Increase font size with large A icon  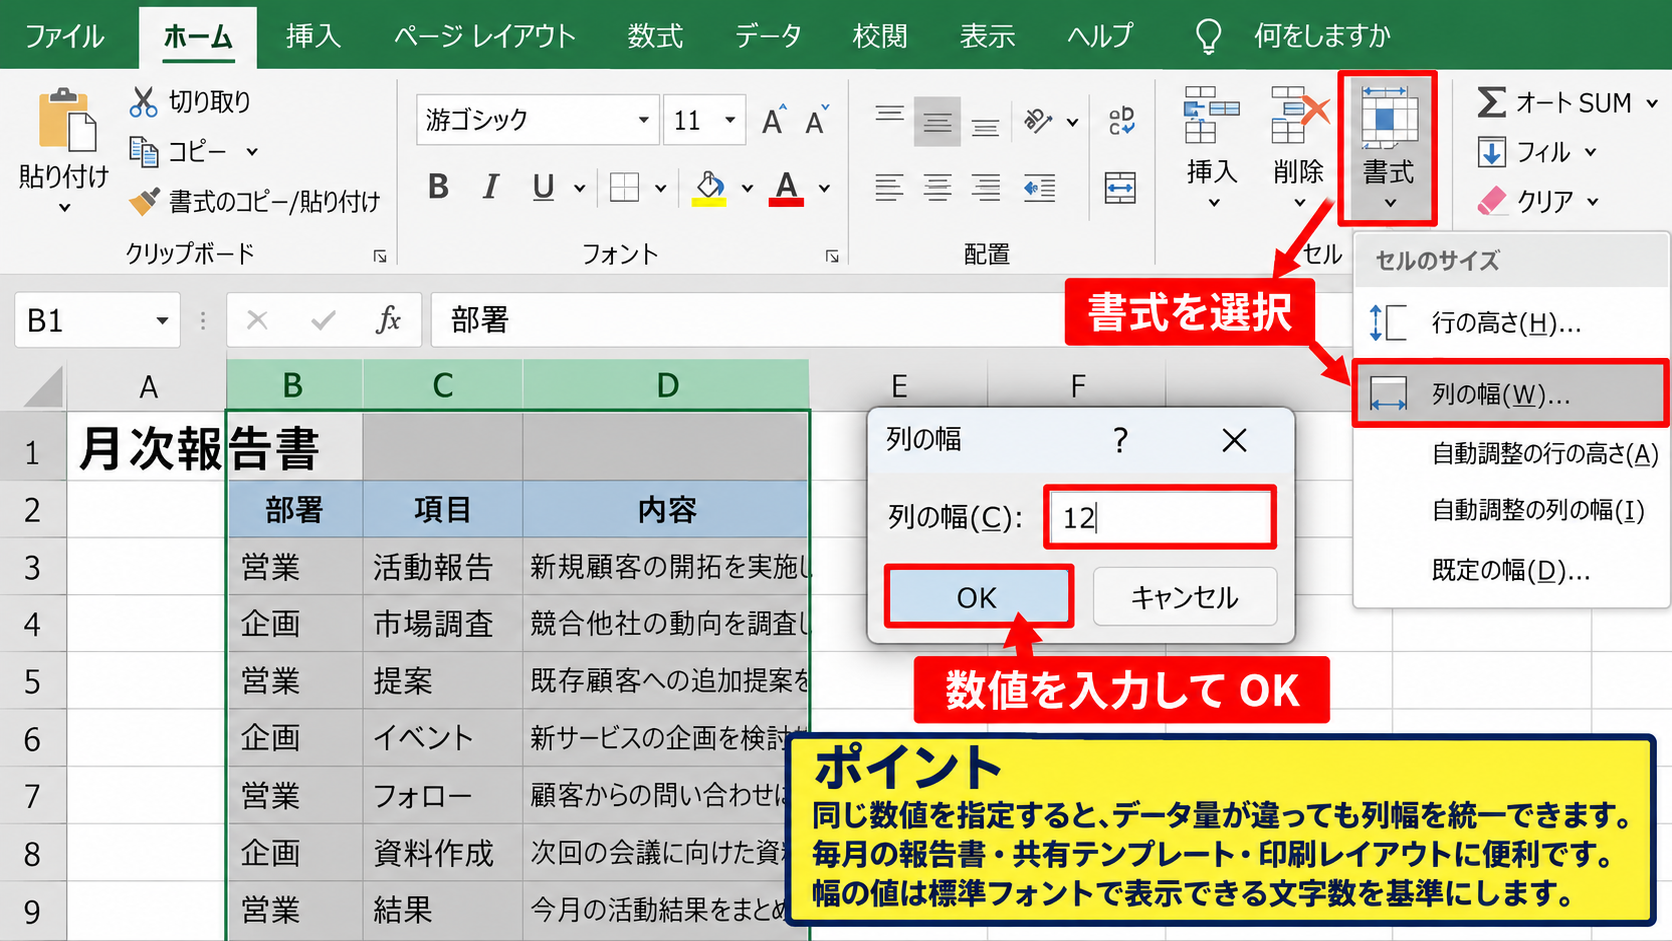click(x=773, y=120)
